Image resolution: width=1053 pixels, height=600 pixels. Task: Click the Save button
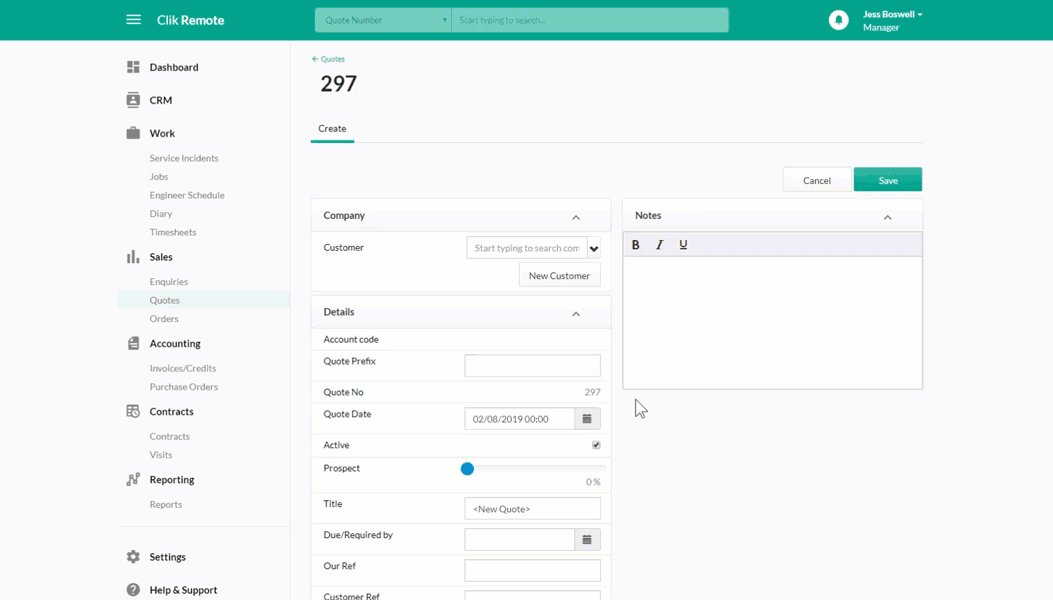pyautogui.click(x=888, y=180)
